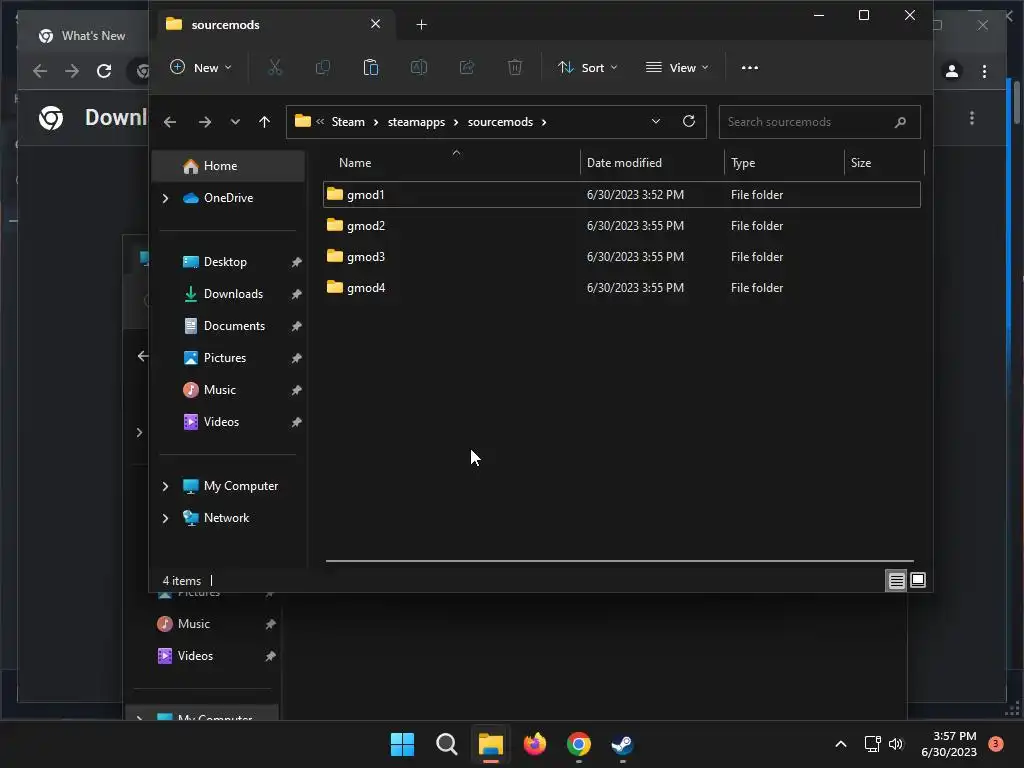The image size is (1024, 768).
Task: Click Steam in breadcrumb path
Action: tap(348, 122)
